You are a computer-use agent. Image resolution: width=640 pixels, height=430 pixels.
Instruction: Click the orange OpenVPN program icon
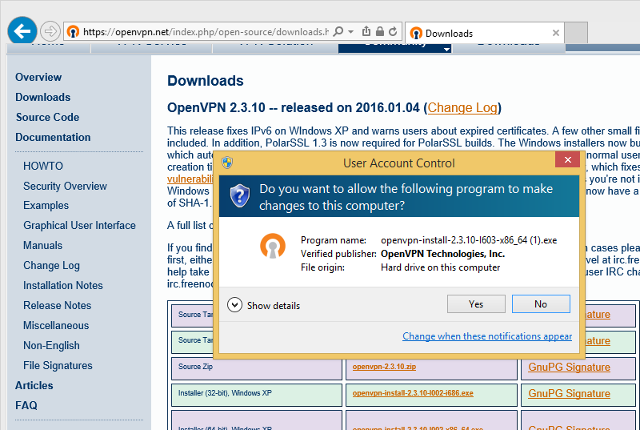tap(273, 246)
